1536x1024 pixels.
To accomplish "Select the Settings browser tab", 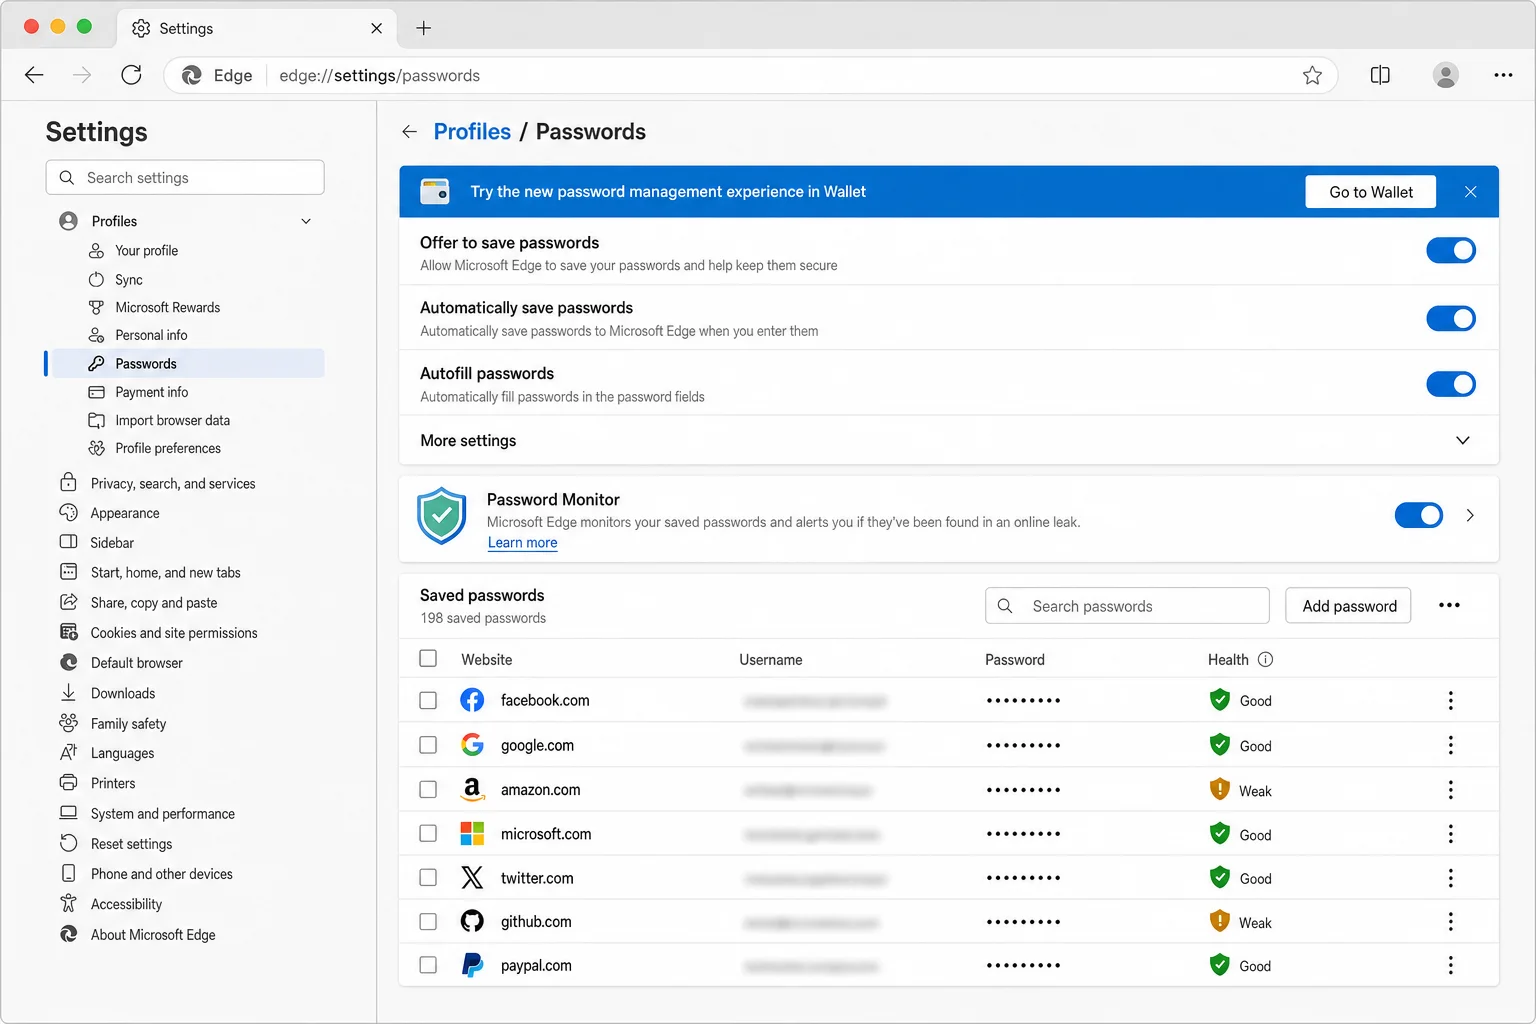I will 257,28.
